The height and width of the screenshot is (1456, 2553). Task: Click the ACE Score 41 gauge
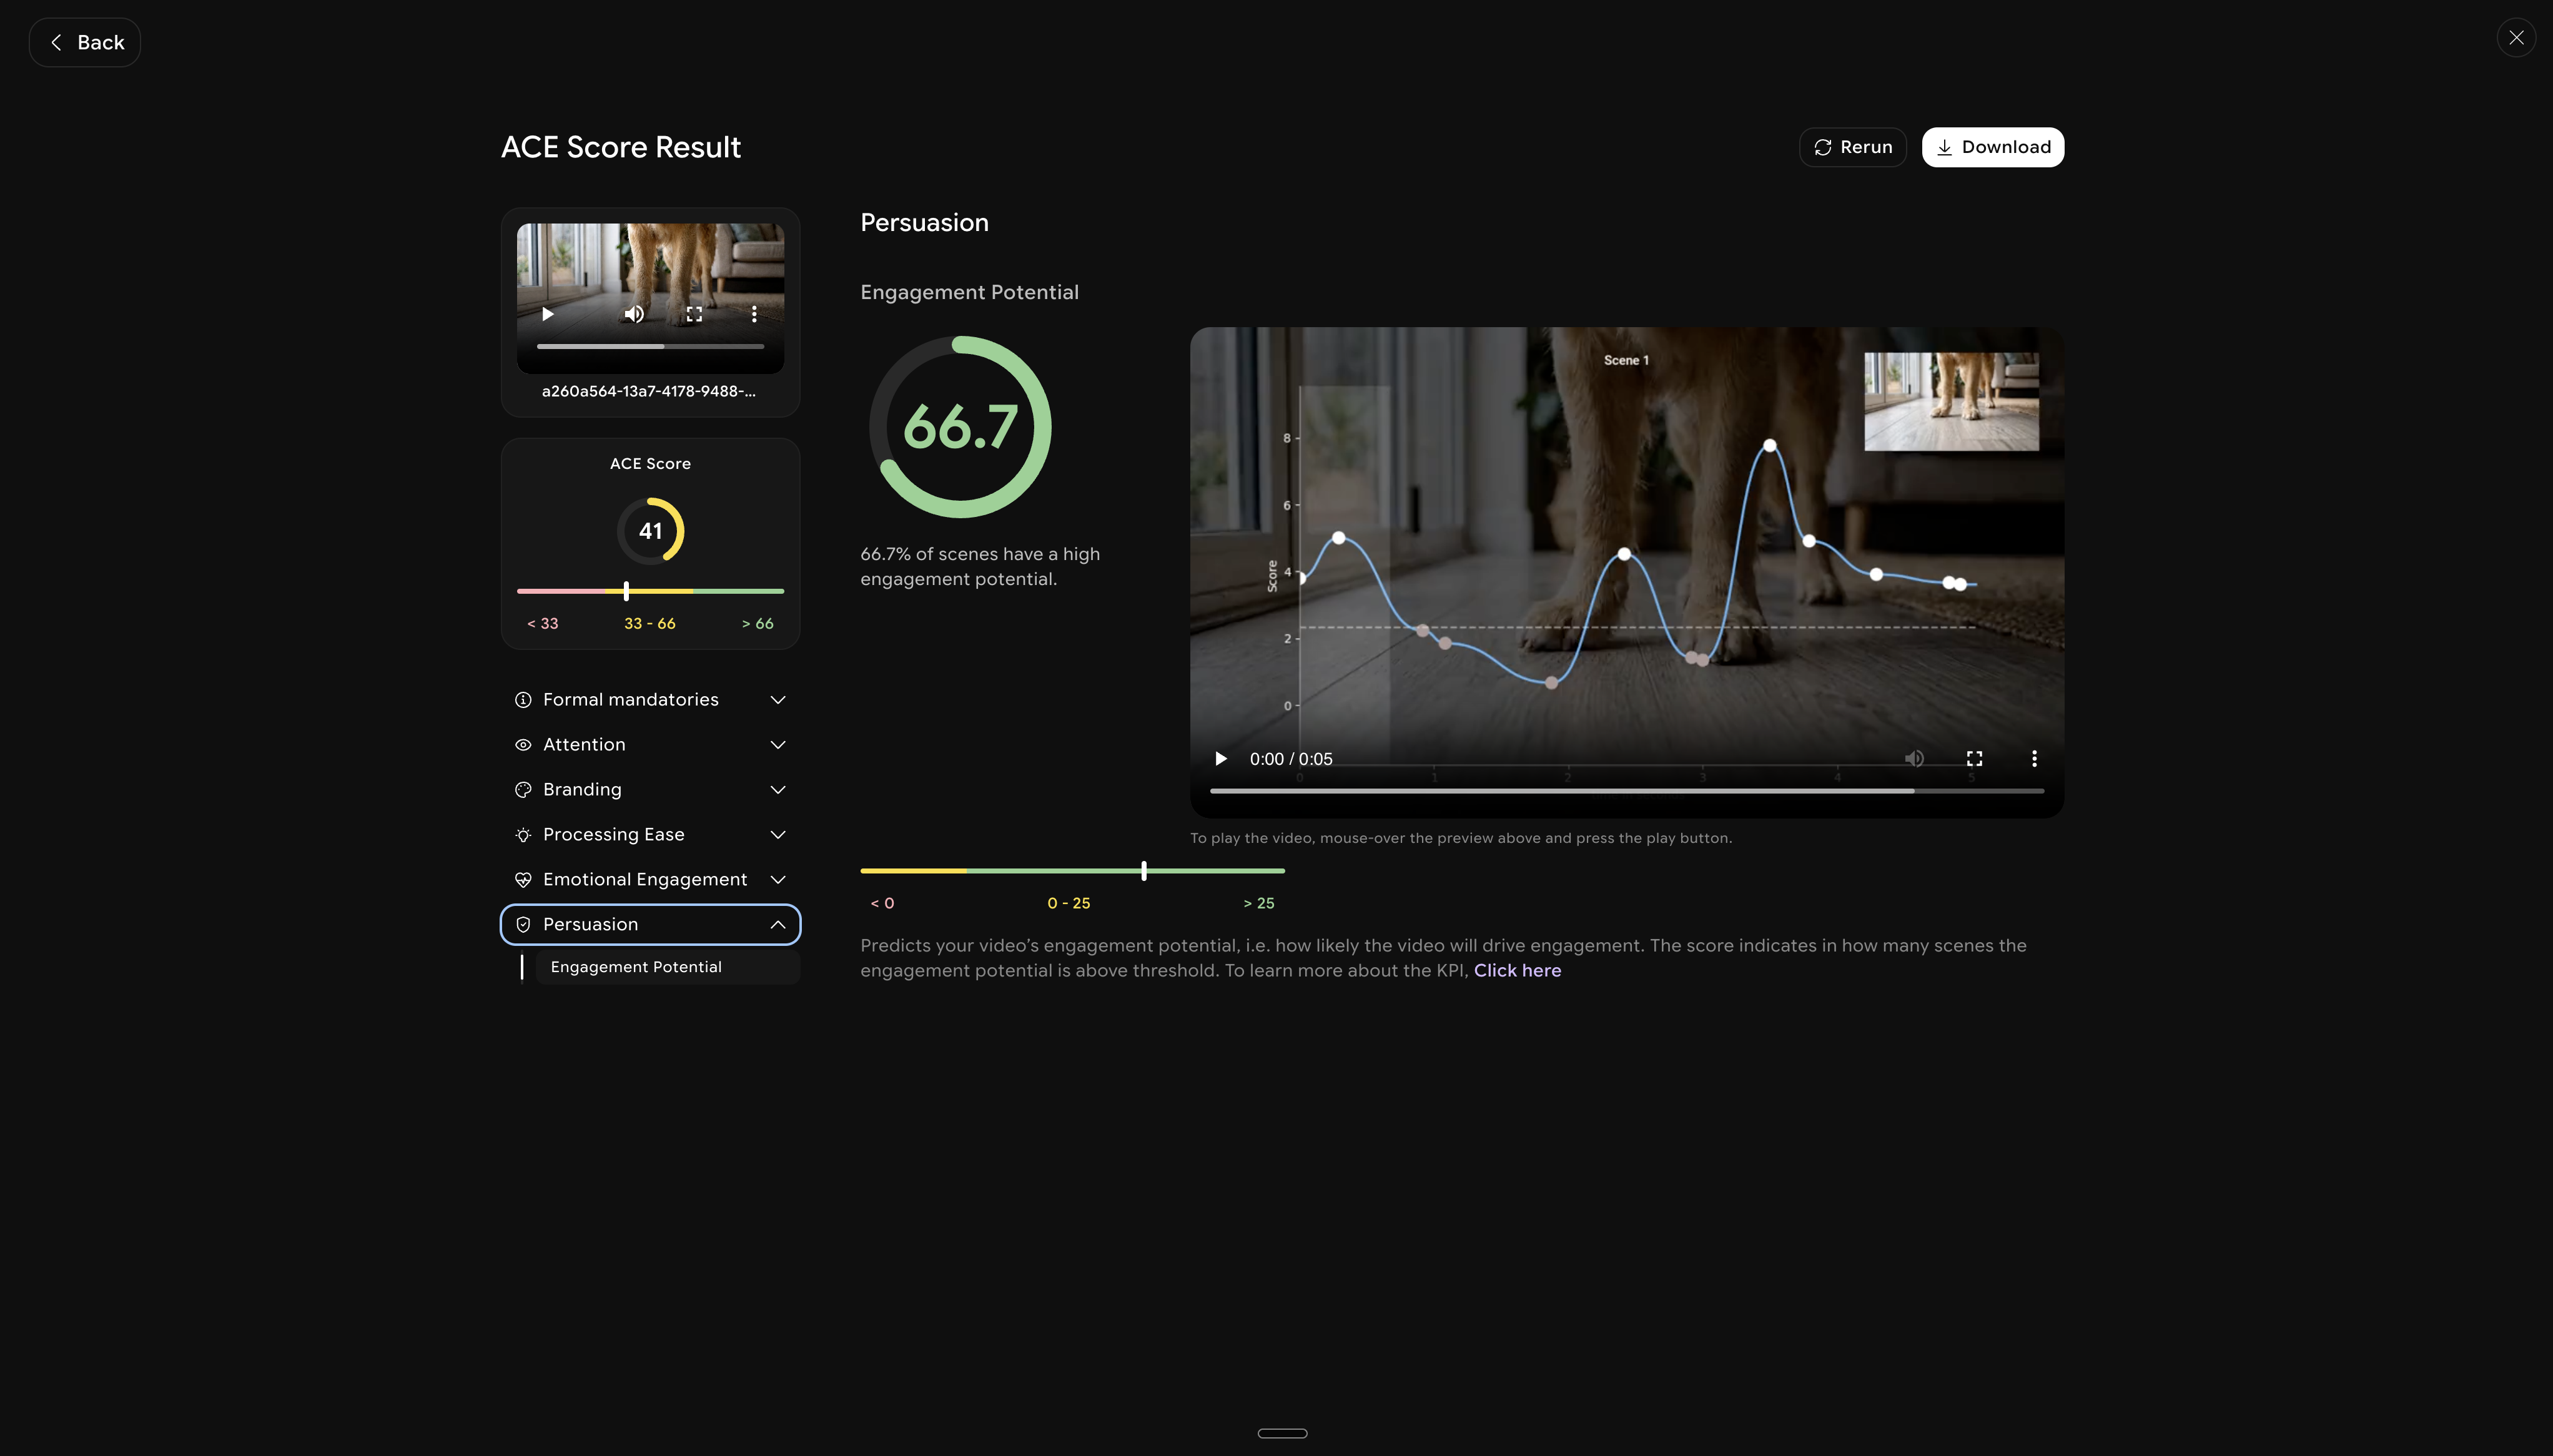pos(650,531)
